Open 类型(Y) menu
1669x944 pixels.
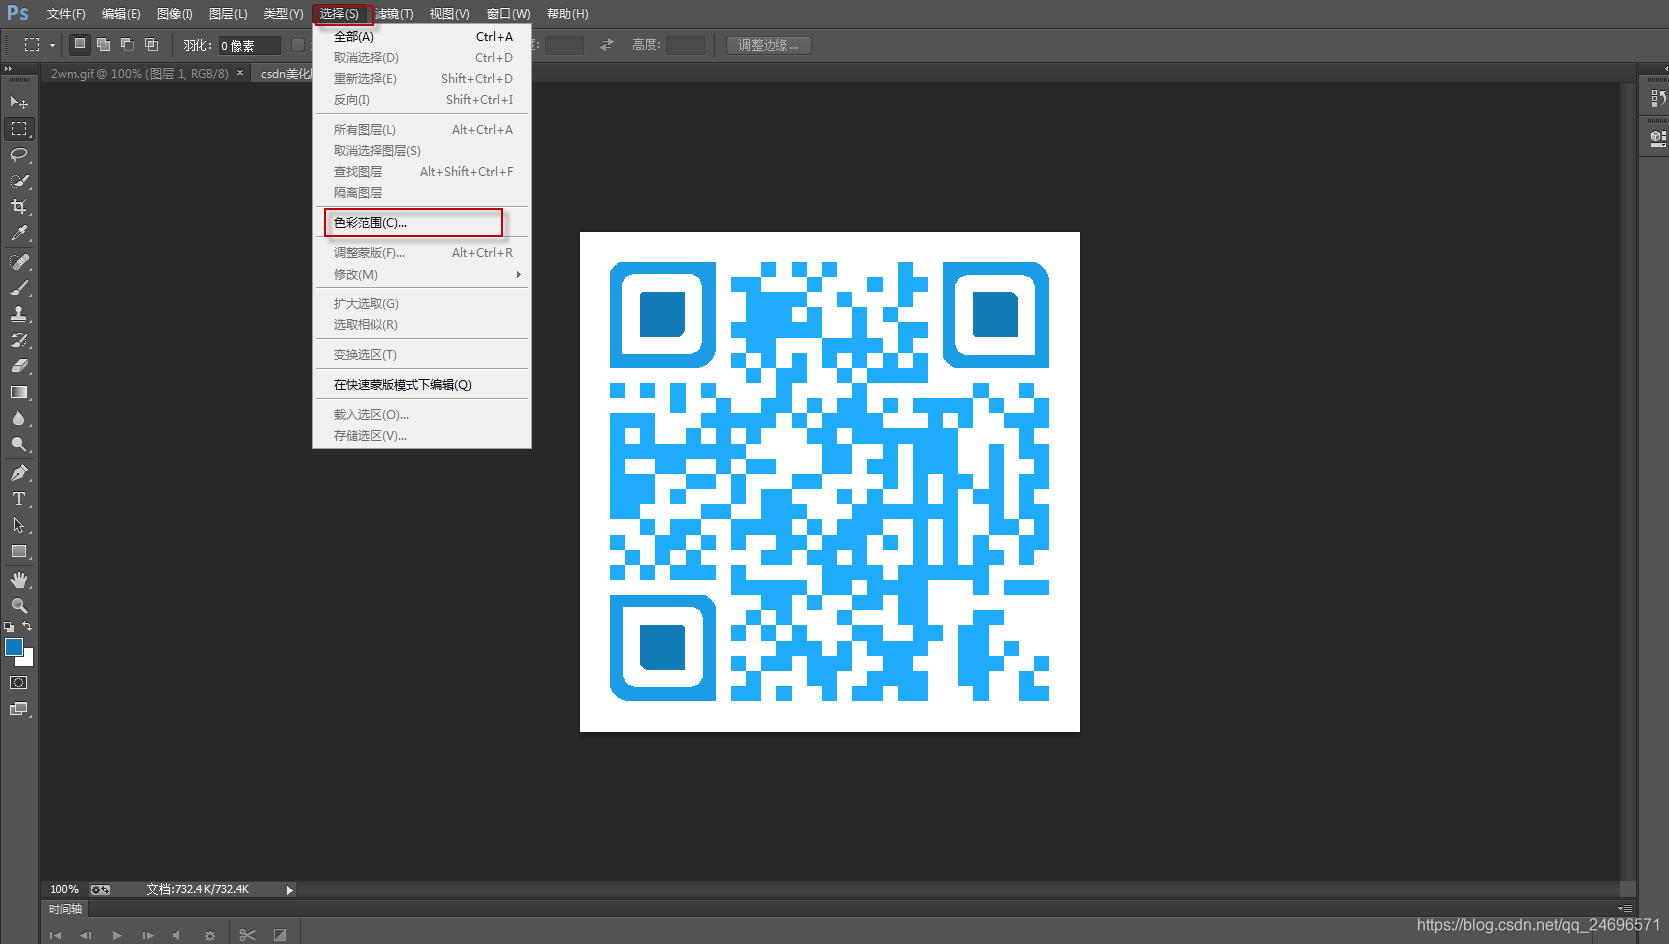(x=283, y=14)
